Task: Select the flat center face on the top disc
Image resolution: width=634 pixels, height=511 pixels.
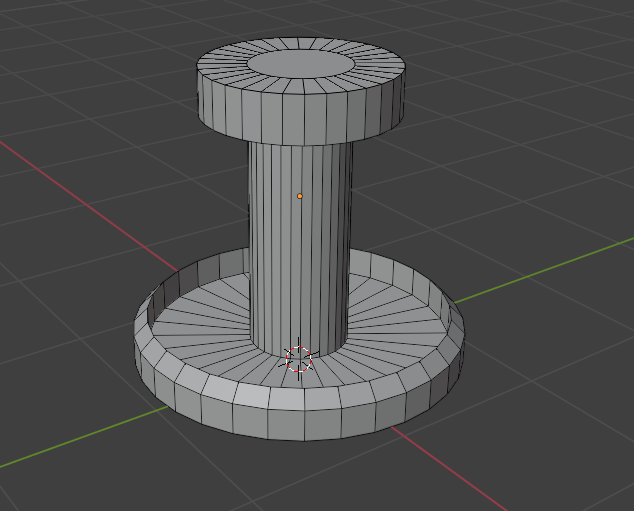Action: pos(299,65)
